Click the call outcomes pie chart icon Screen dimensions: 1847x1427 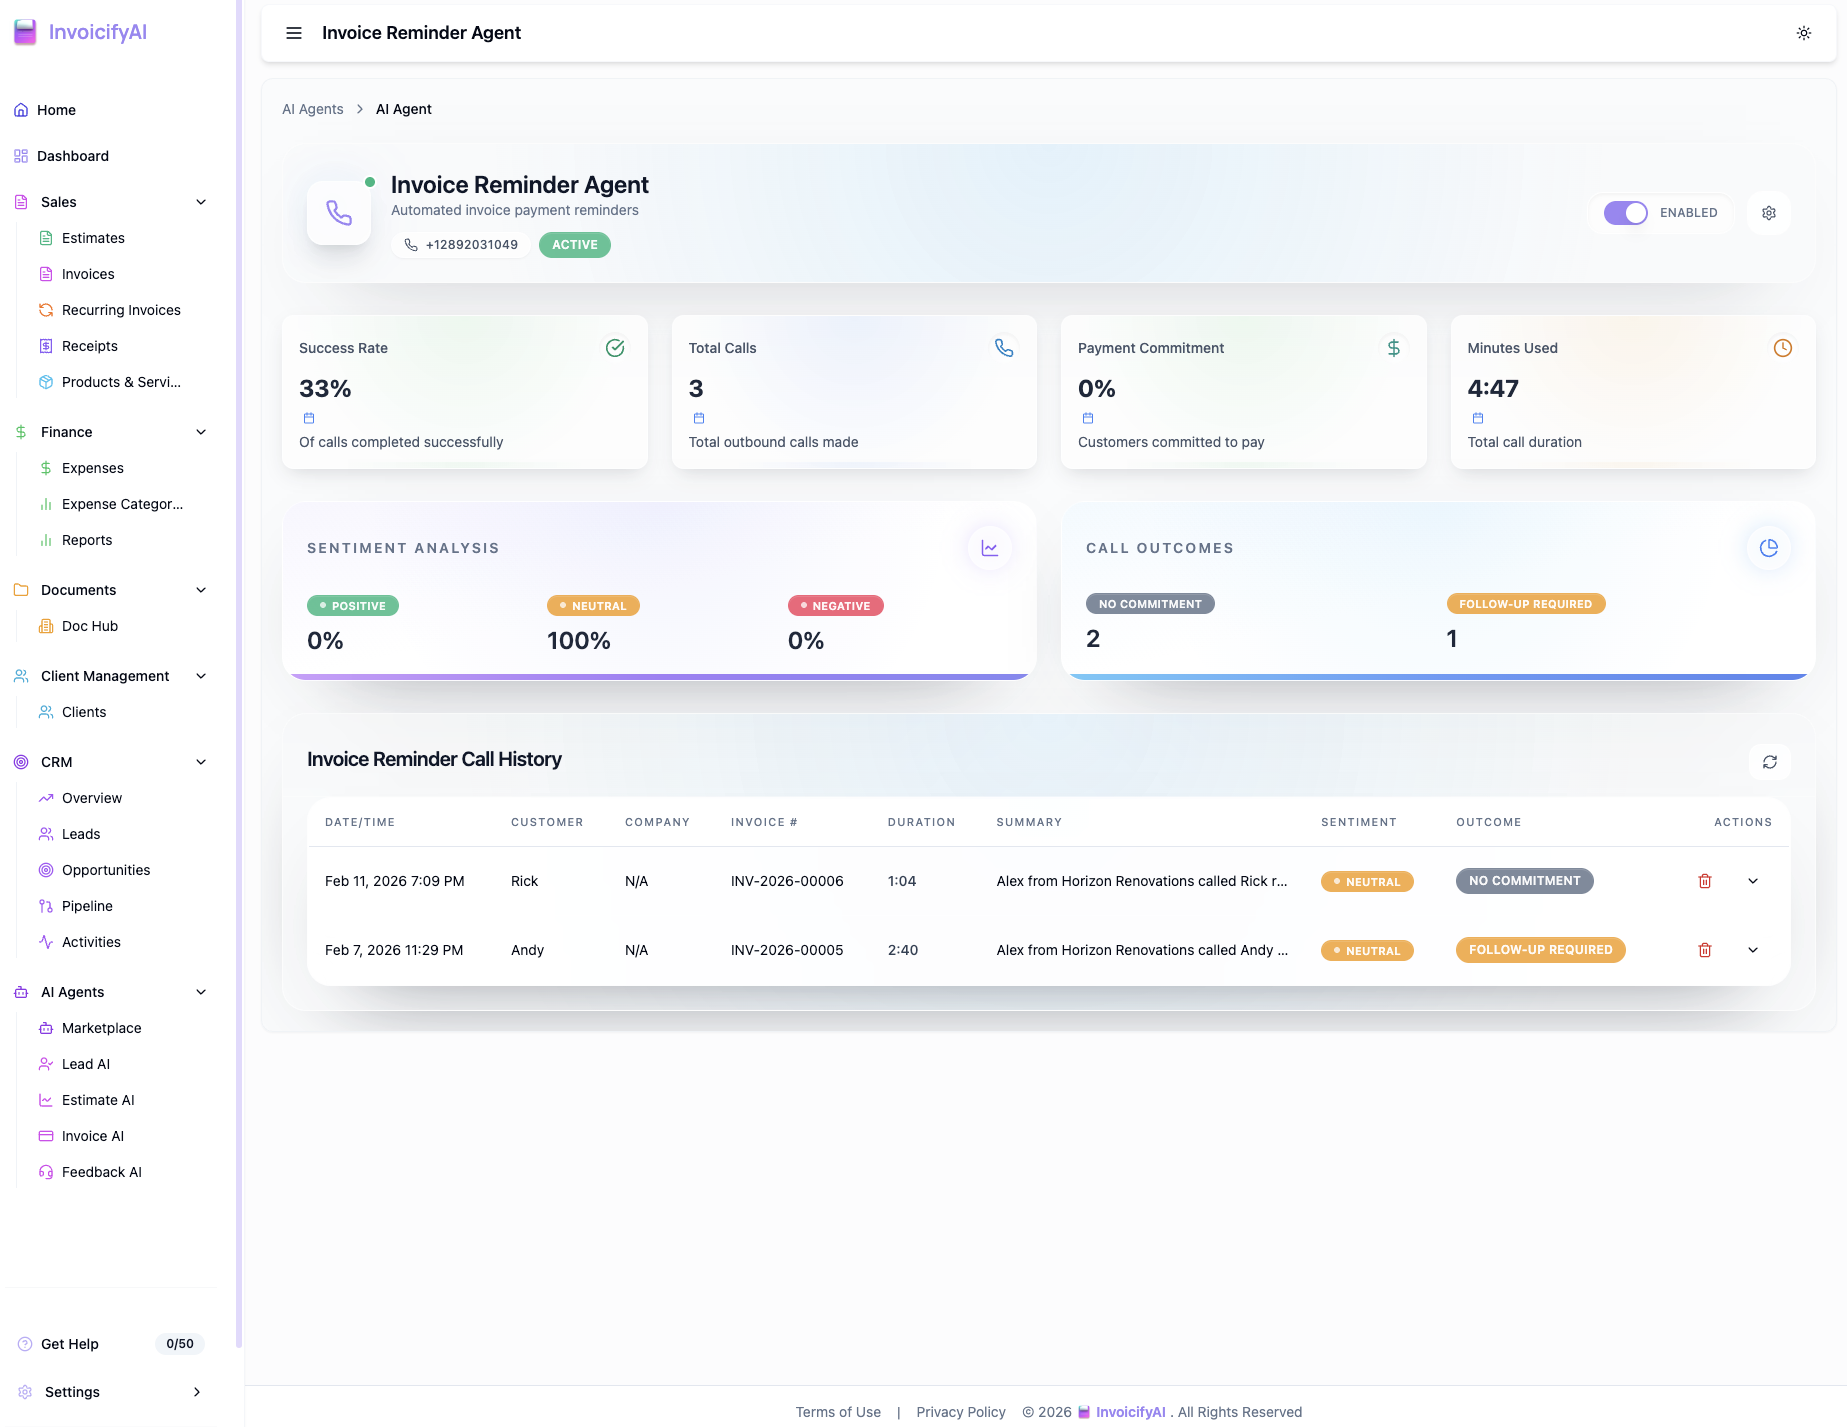[1769, 548]
